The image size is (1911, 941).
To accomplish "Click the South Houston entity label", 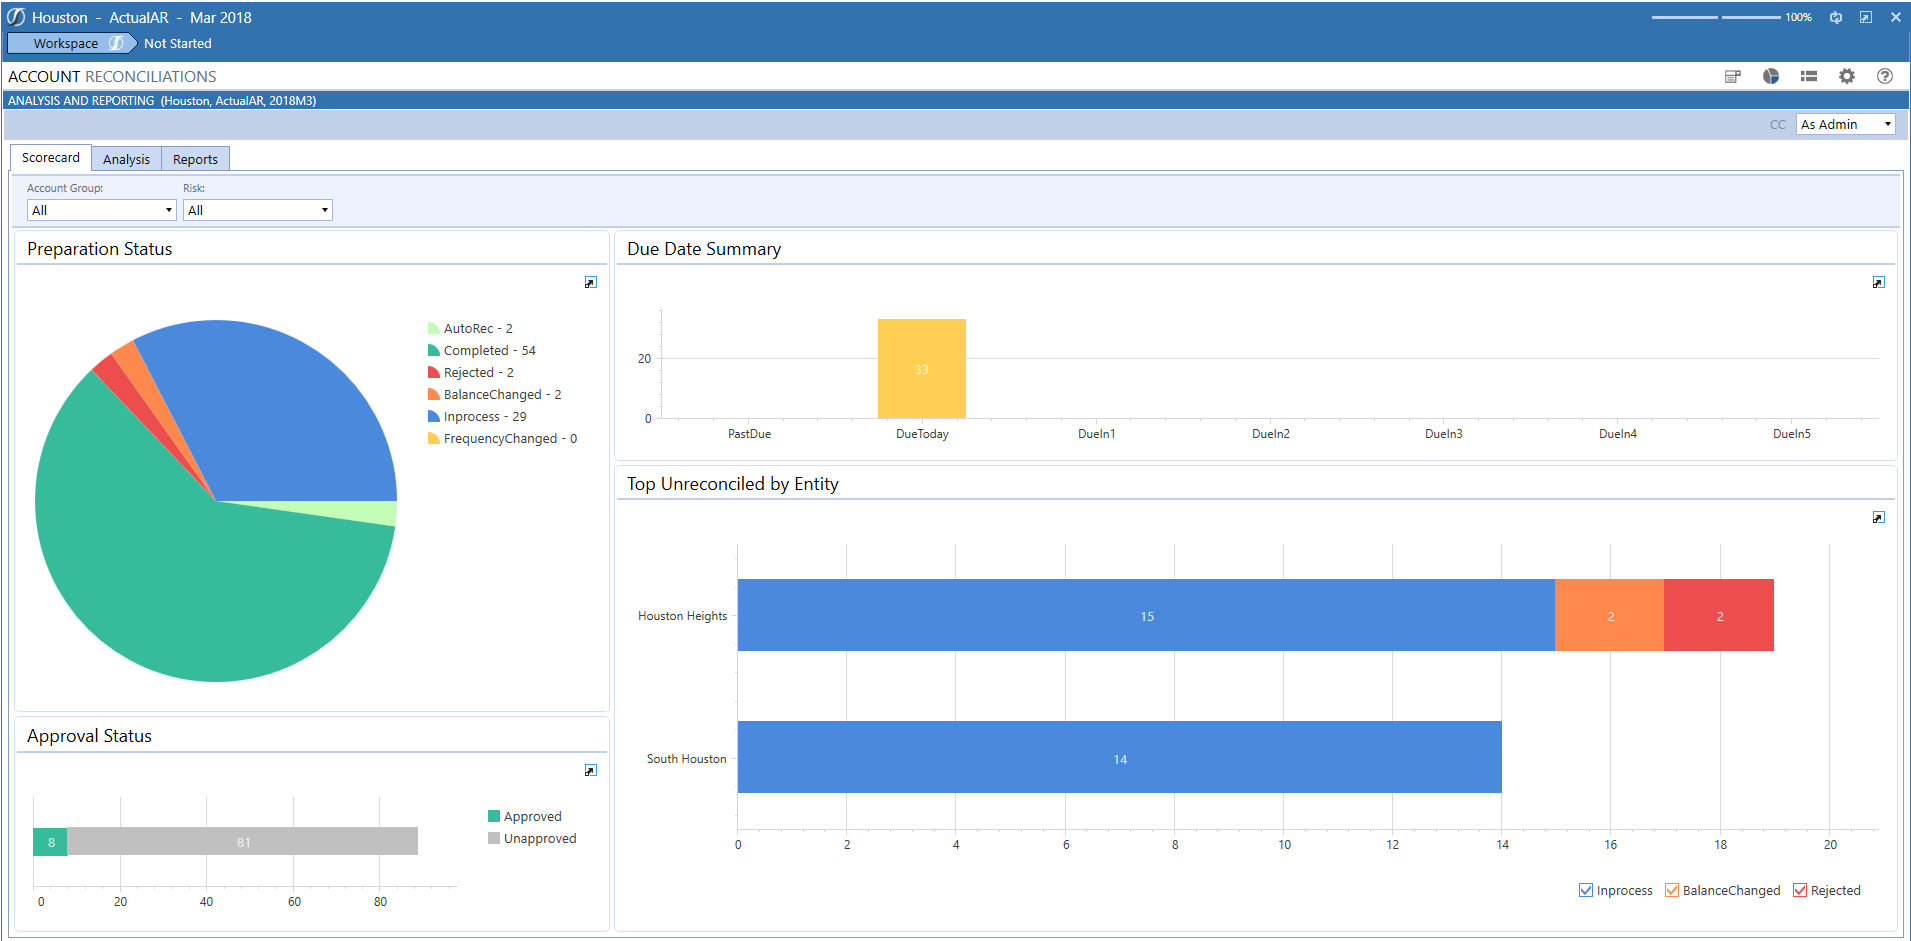I will 686,759.
